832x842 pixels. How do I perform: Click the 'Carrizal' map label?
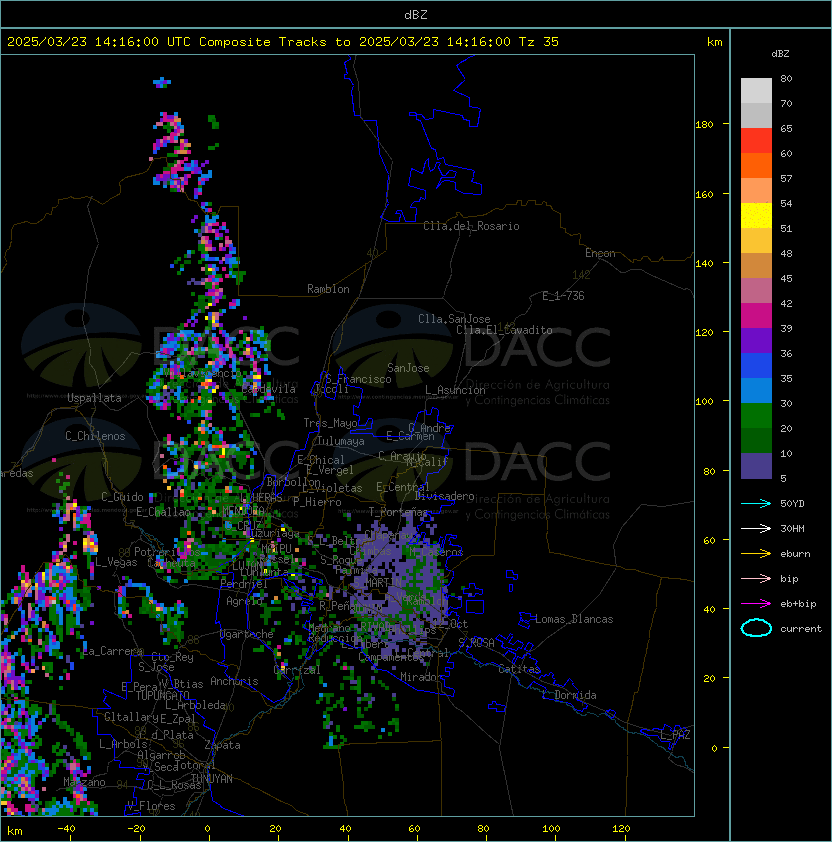[x=297, y=670]
